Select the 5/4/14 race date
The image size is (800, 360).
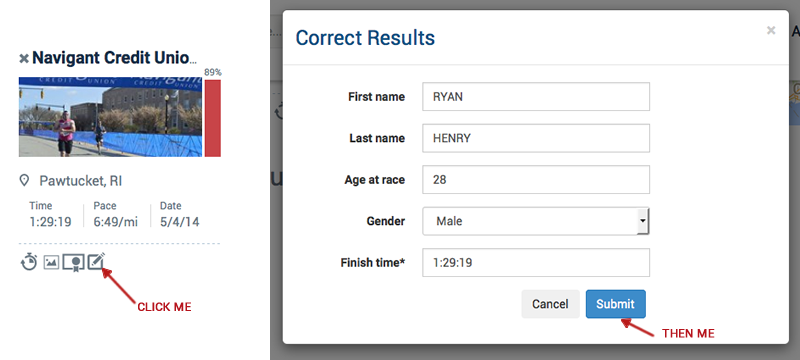point(180,222)
